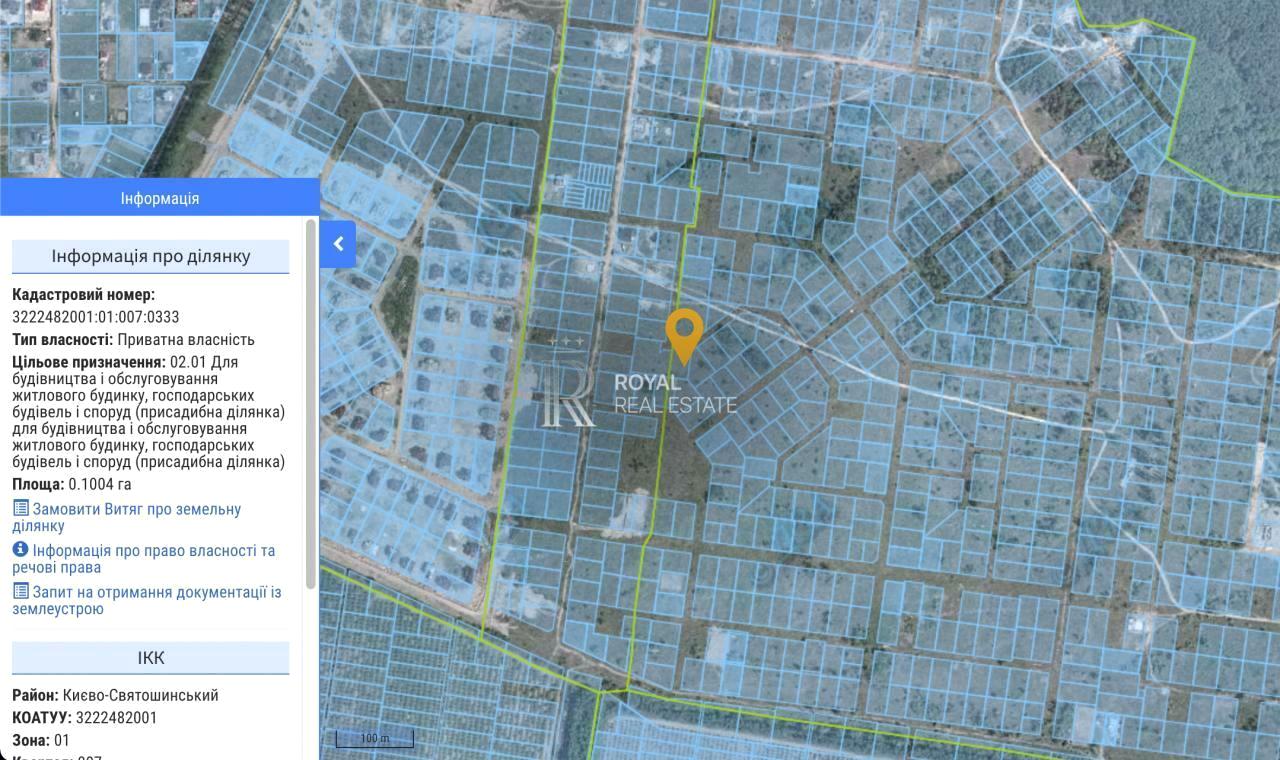This screenshot has height=760, width=1280.
Task: Select the blue Інформація tab header
Action: click(x=160, y=198)
